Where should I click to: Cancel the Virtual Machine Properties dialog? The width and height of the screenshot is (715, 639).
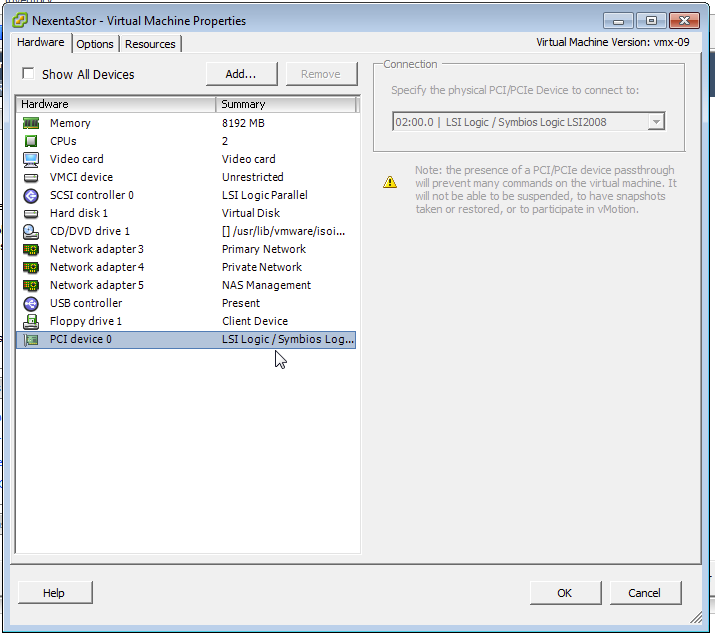(x=644, y=593)
